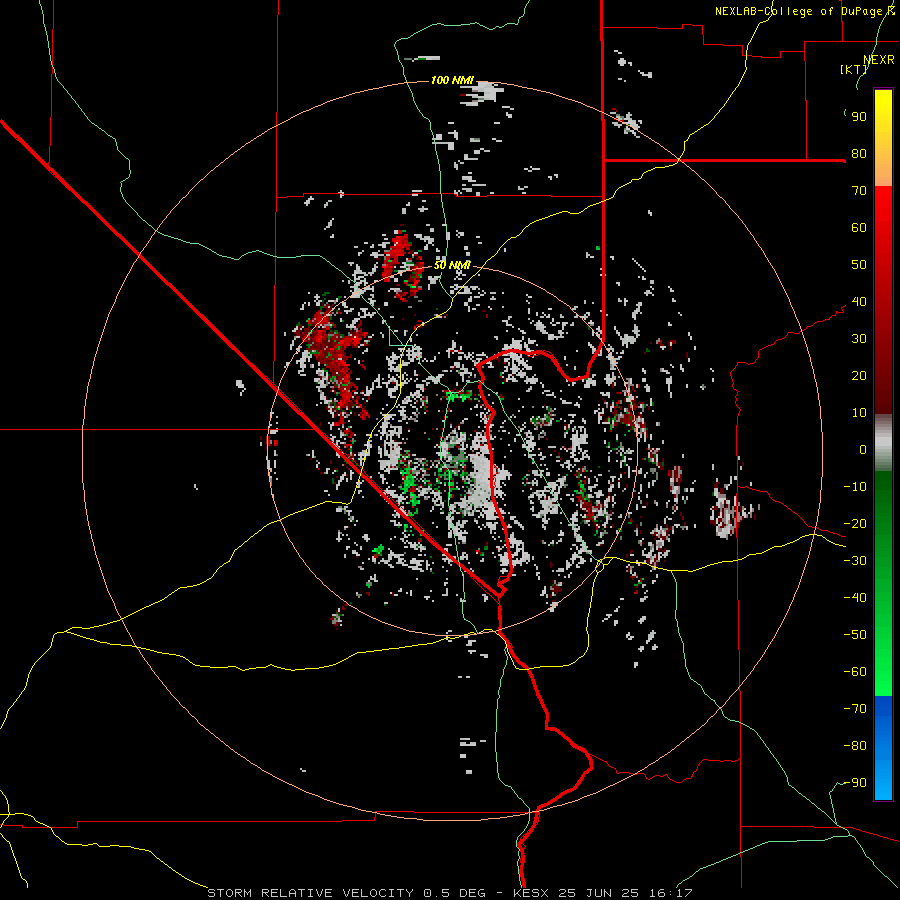Click the 'KESX 25 JUN 25 16:17' timestamp
The width and height of the screenshot is (900, 900).
[x=603, y=893]
